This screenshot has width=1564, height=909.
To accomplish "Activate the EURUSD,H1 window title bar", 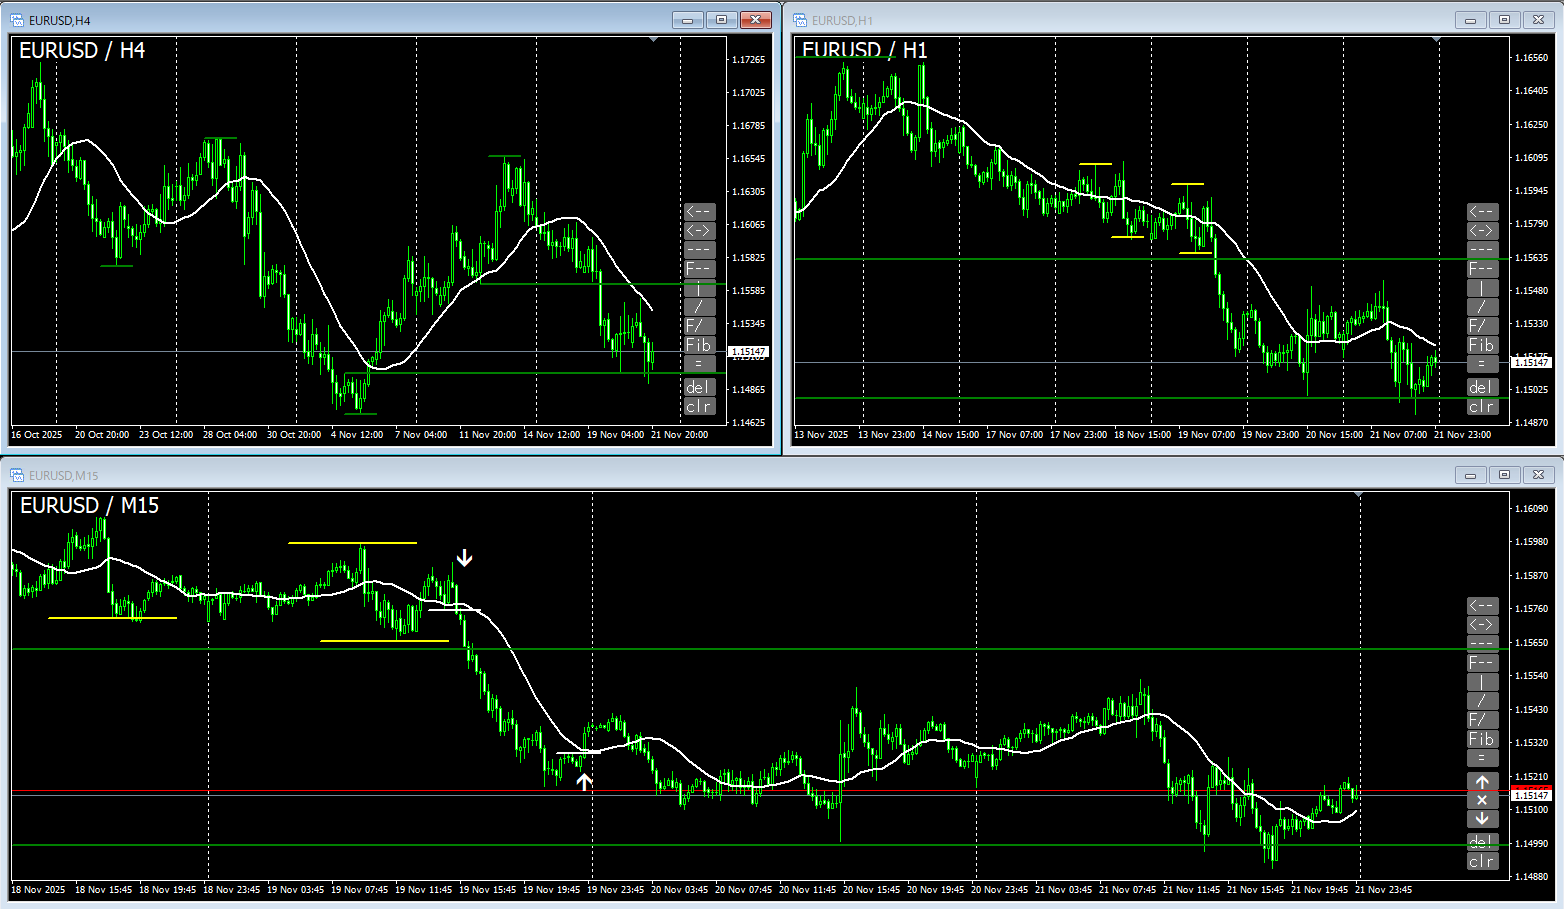I will [1173, 20].
